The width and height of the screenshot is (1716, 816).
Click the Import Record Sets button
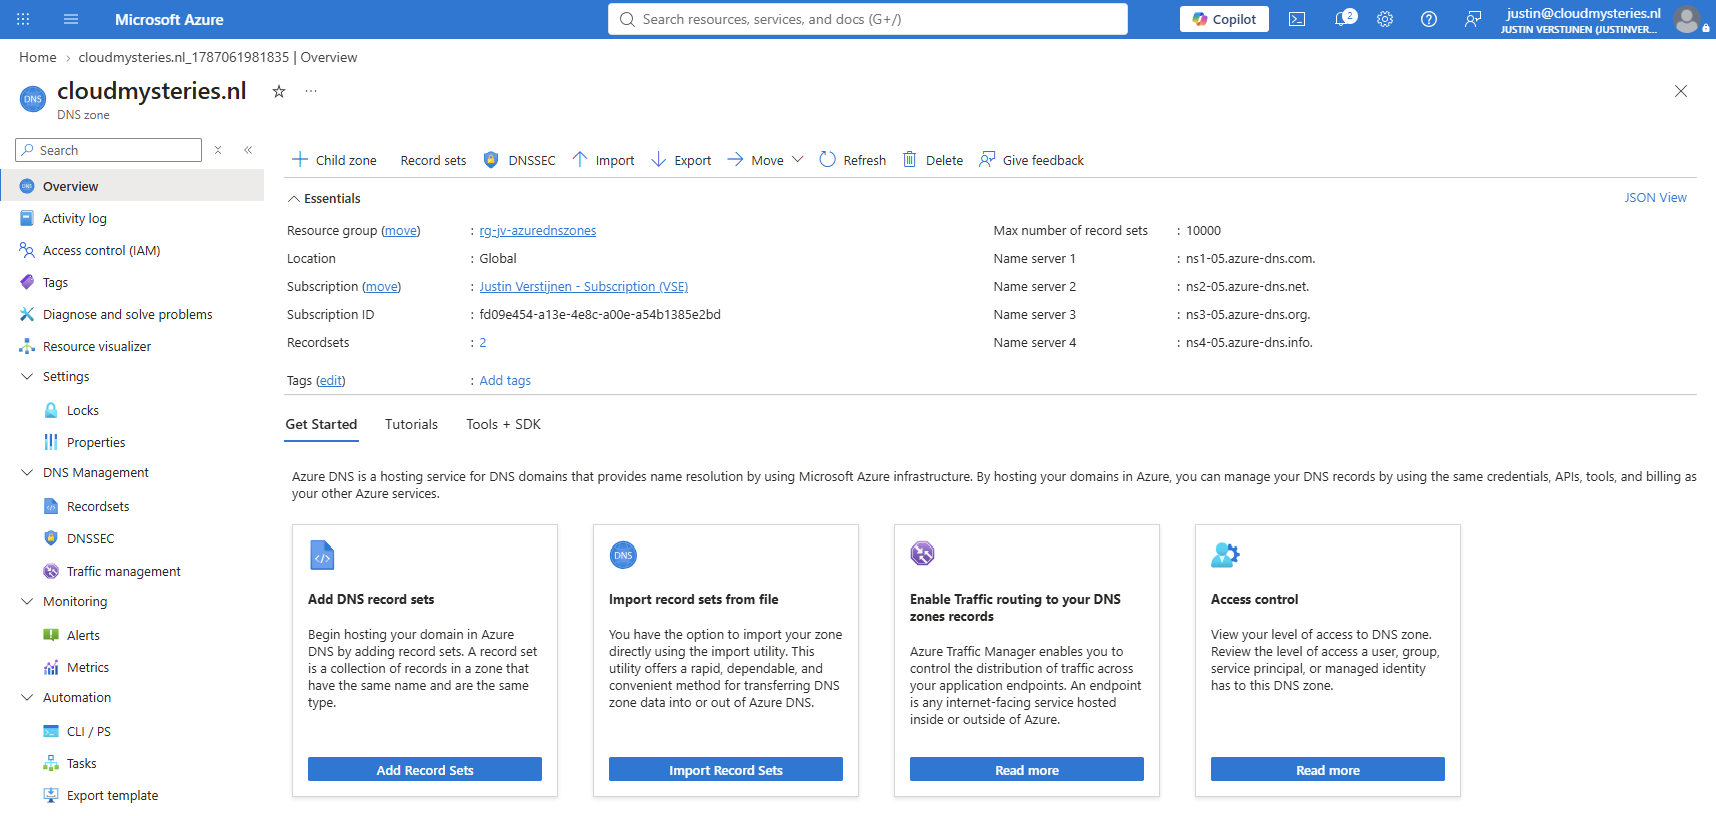pos(726,769)
